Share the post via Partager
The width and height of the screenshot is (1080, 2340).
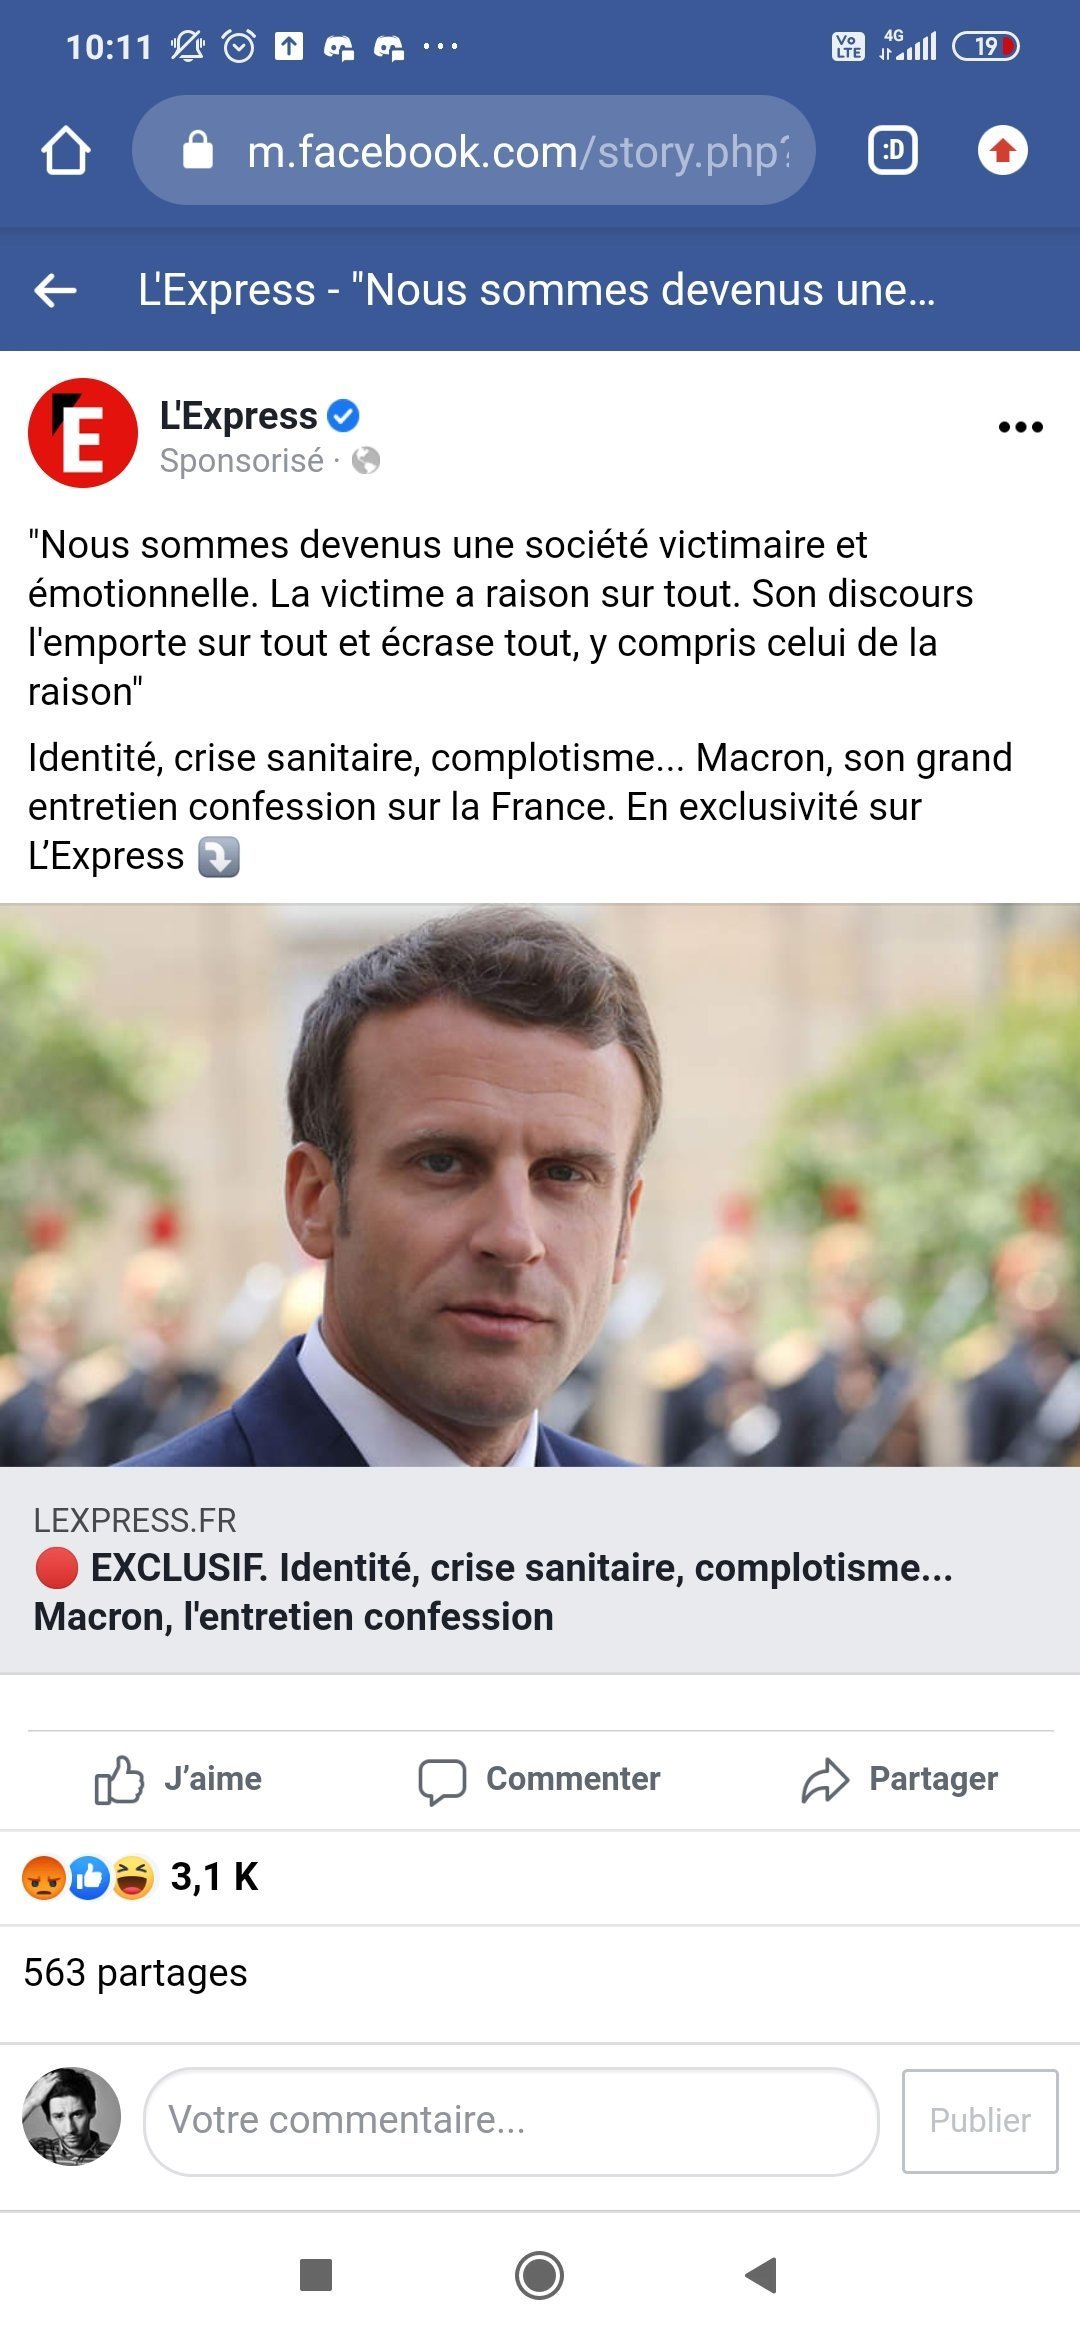coord(899,1779)
